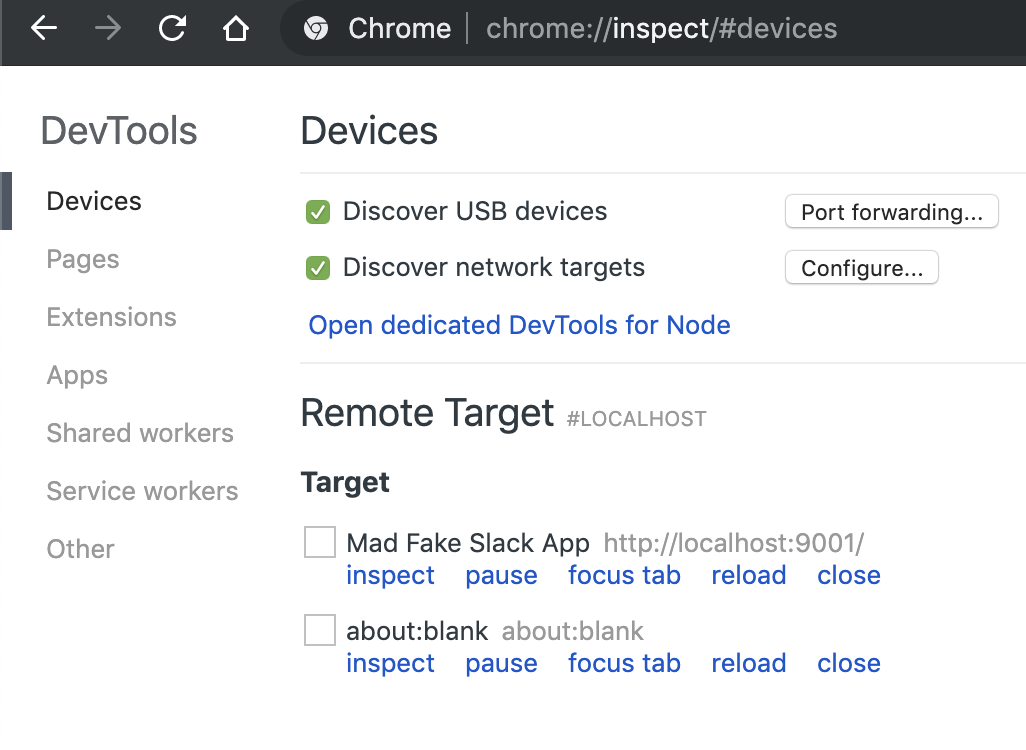This screenshot has width=1026, height=750.
Task: Click the Chrome logo in address bar
Action: coord(316,29)
